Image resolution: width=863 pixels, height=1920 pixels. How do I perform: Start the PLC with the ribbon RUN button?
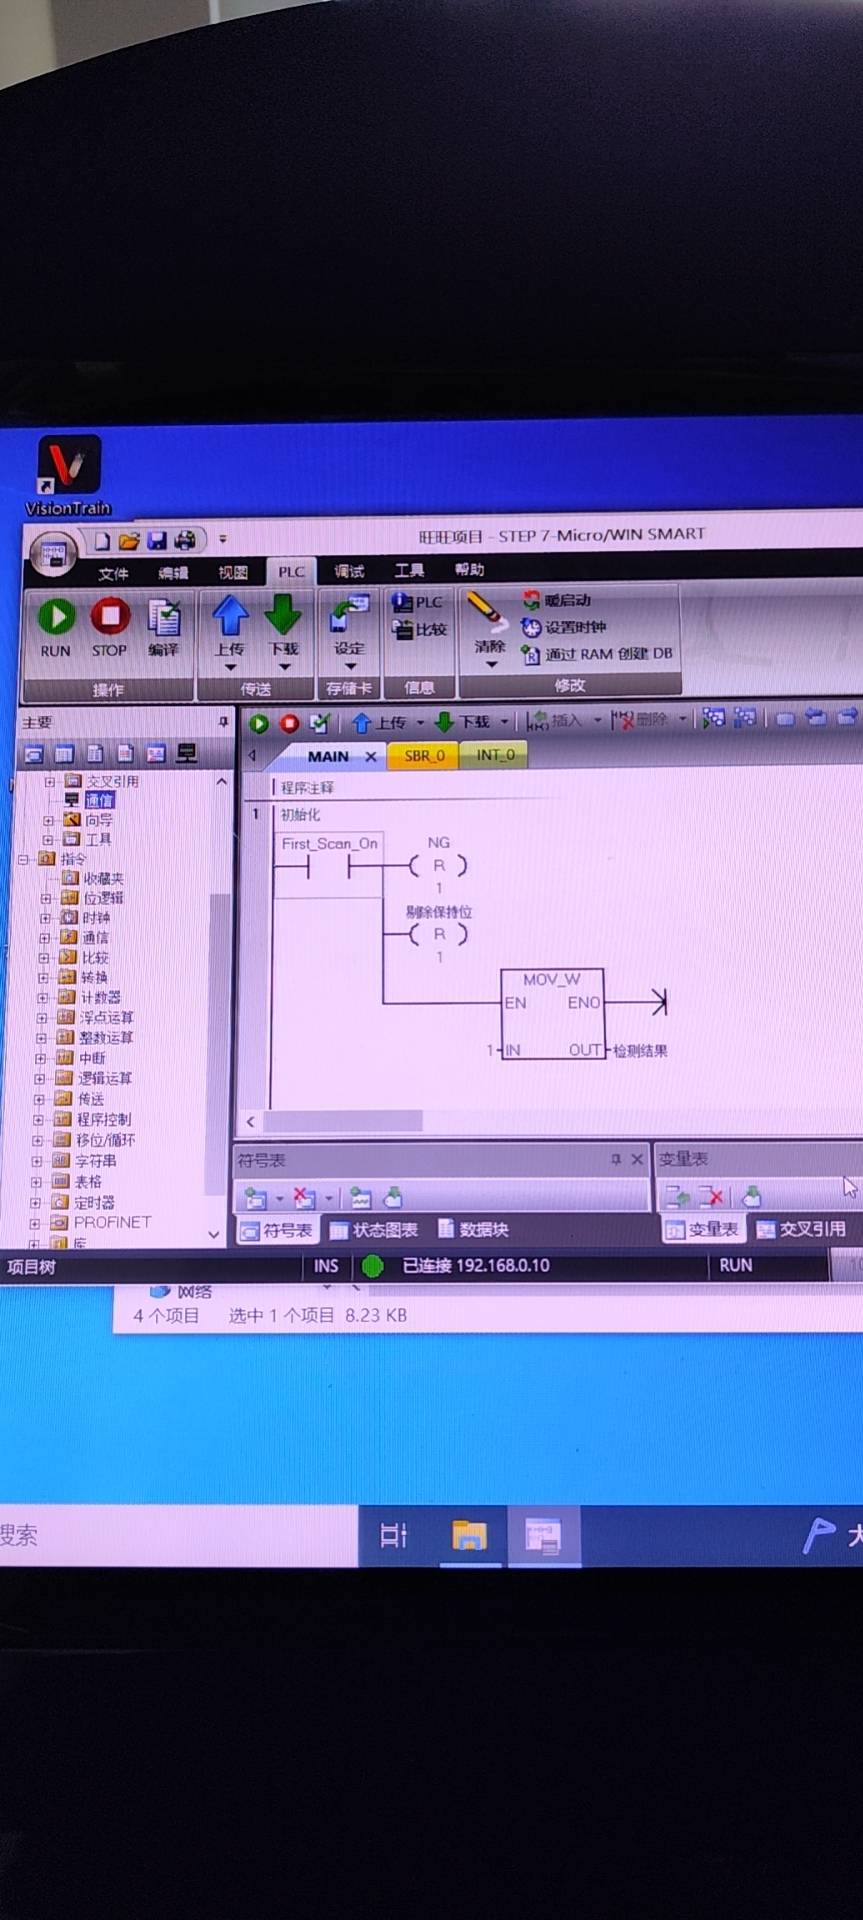56,627
